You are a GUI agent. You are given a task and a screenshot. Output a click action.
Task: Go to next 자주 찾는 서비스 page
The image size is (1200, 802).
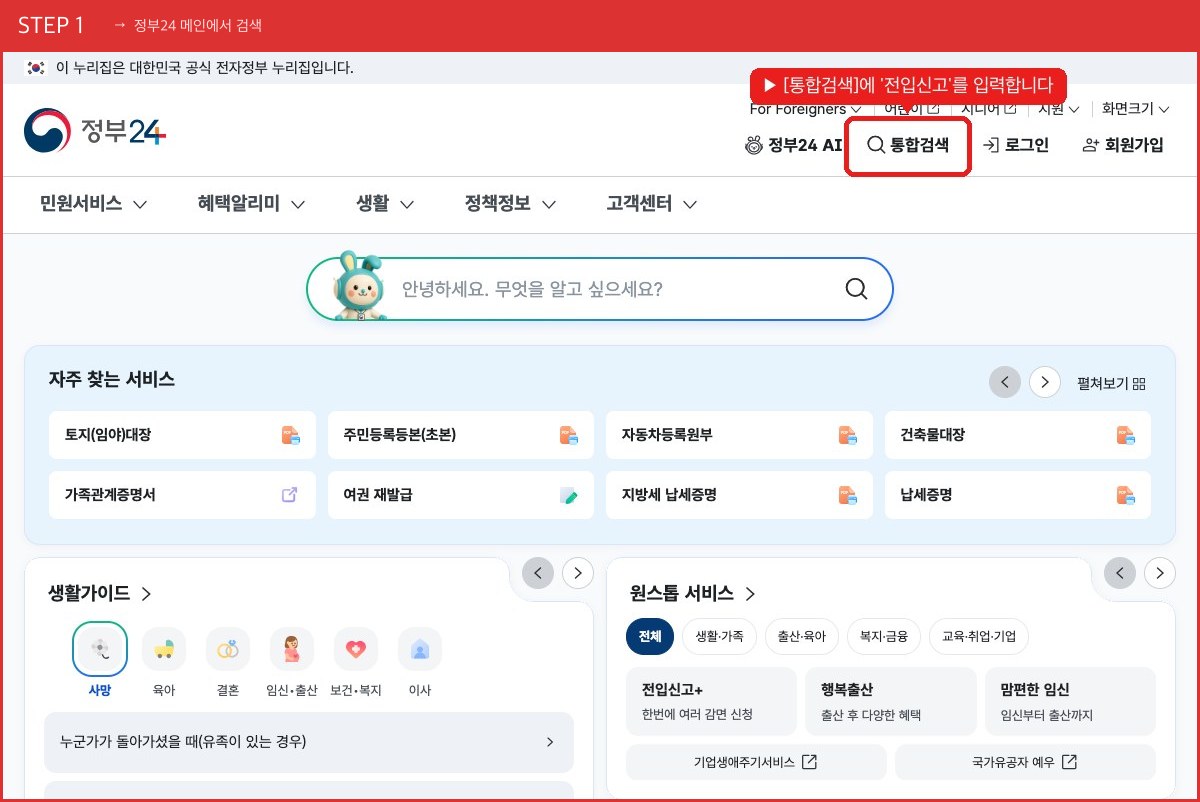point(1045,382)
